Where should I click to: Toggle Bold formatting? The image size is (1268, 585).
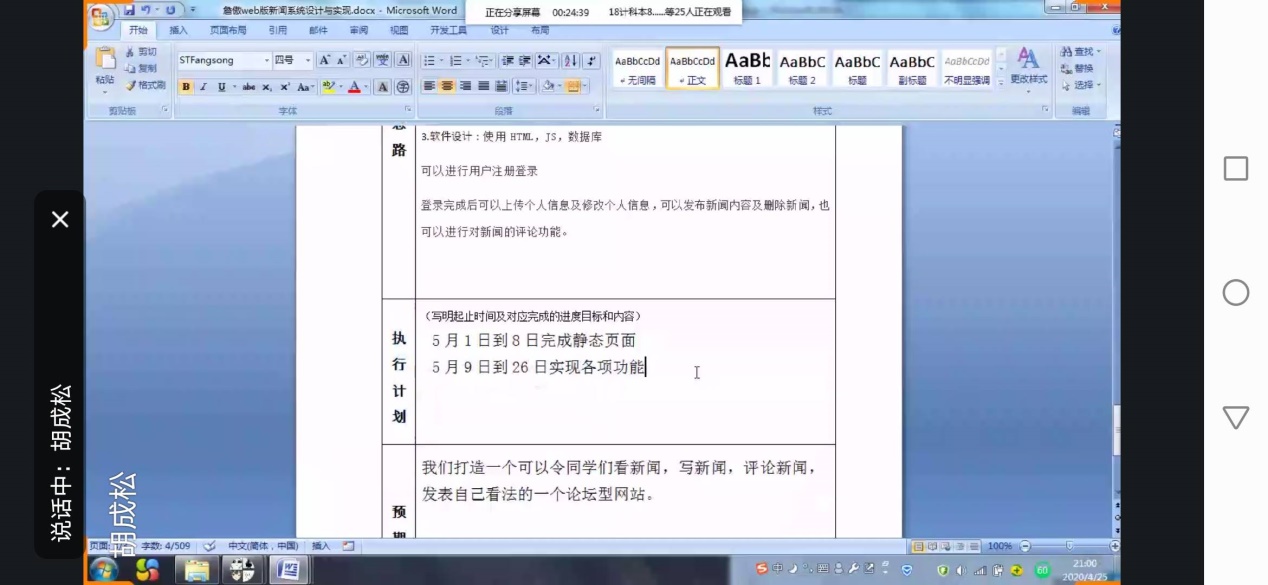(185, 87)
